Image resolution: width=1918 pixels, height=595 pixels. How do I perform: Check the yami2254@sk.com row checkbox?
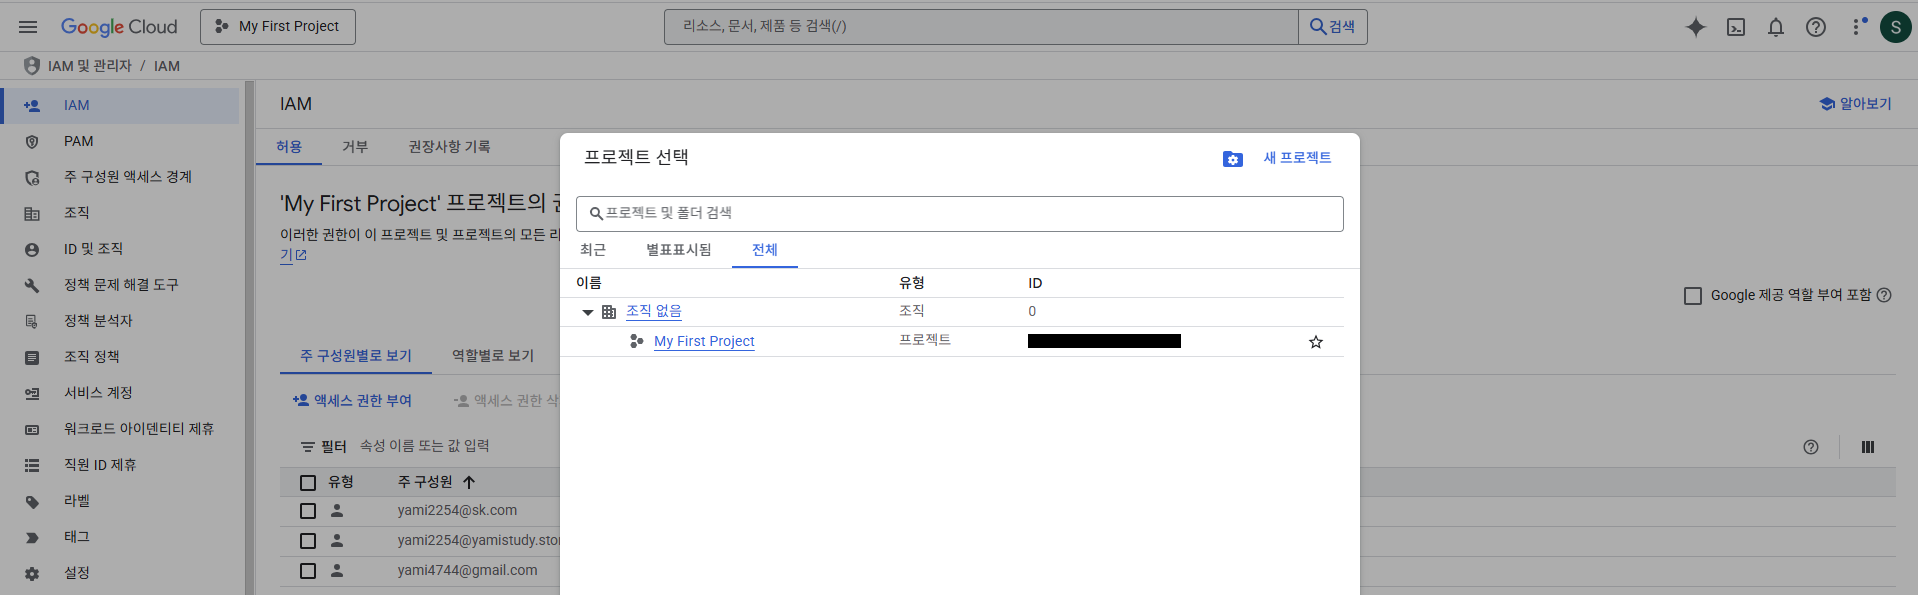pyautogui.click(x=308, y=511)
